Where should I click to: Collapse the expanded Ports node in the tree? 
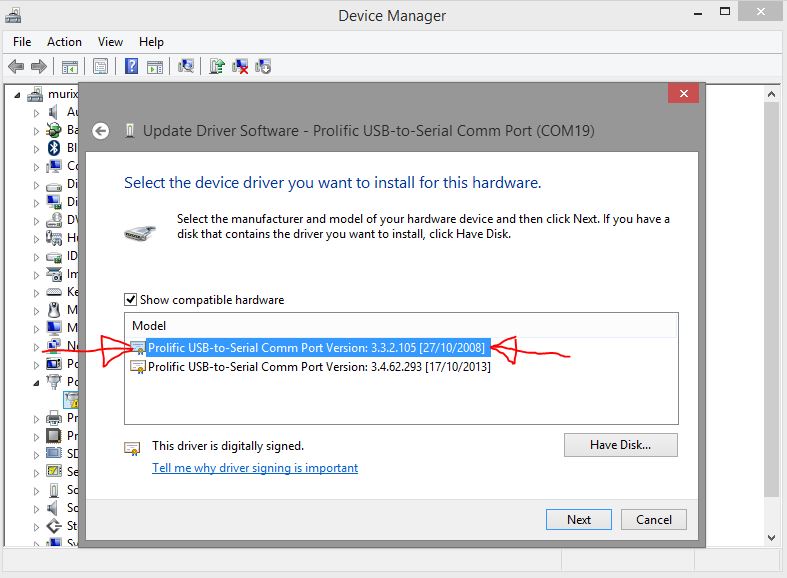[37, 381]
